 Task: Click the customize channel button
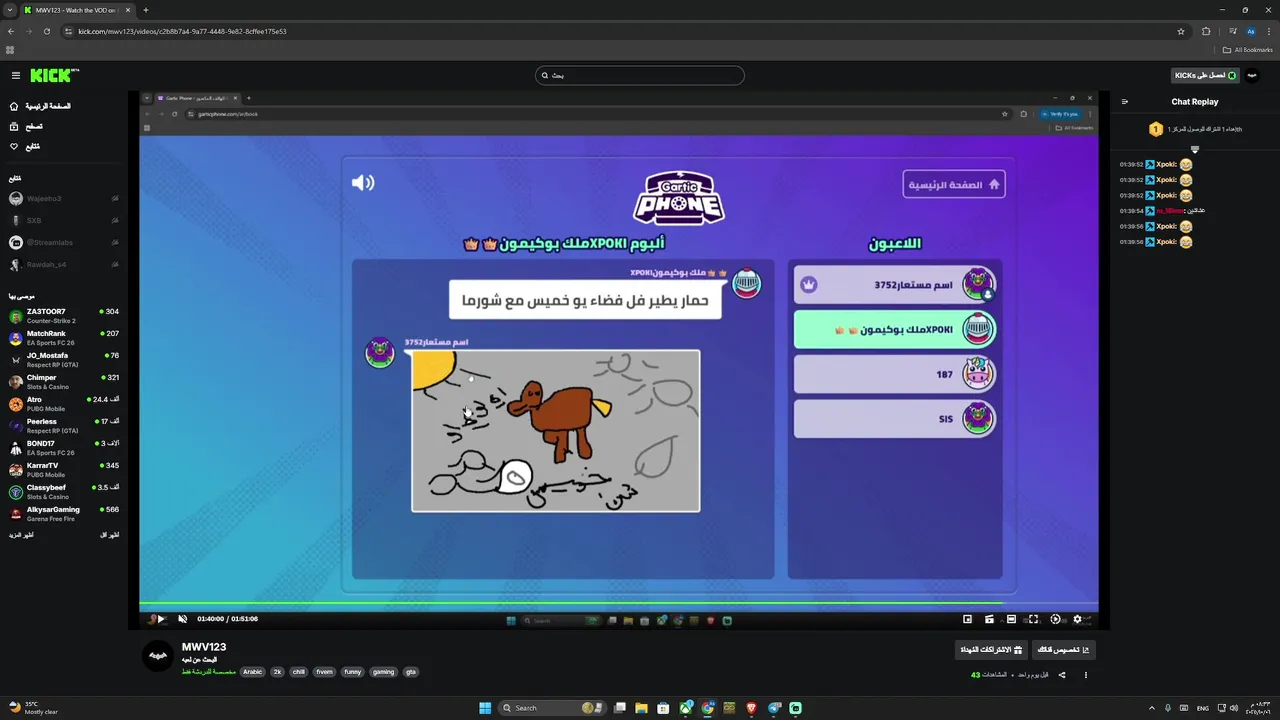point(1063,650)
